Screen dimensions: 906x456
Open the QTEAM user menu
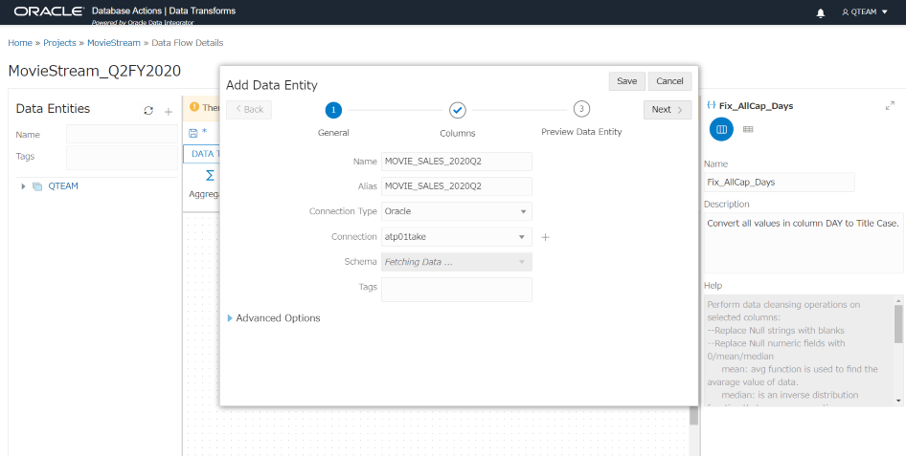click(x=865, y=12)
